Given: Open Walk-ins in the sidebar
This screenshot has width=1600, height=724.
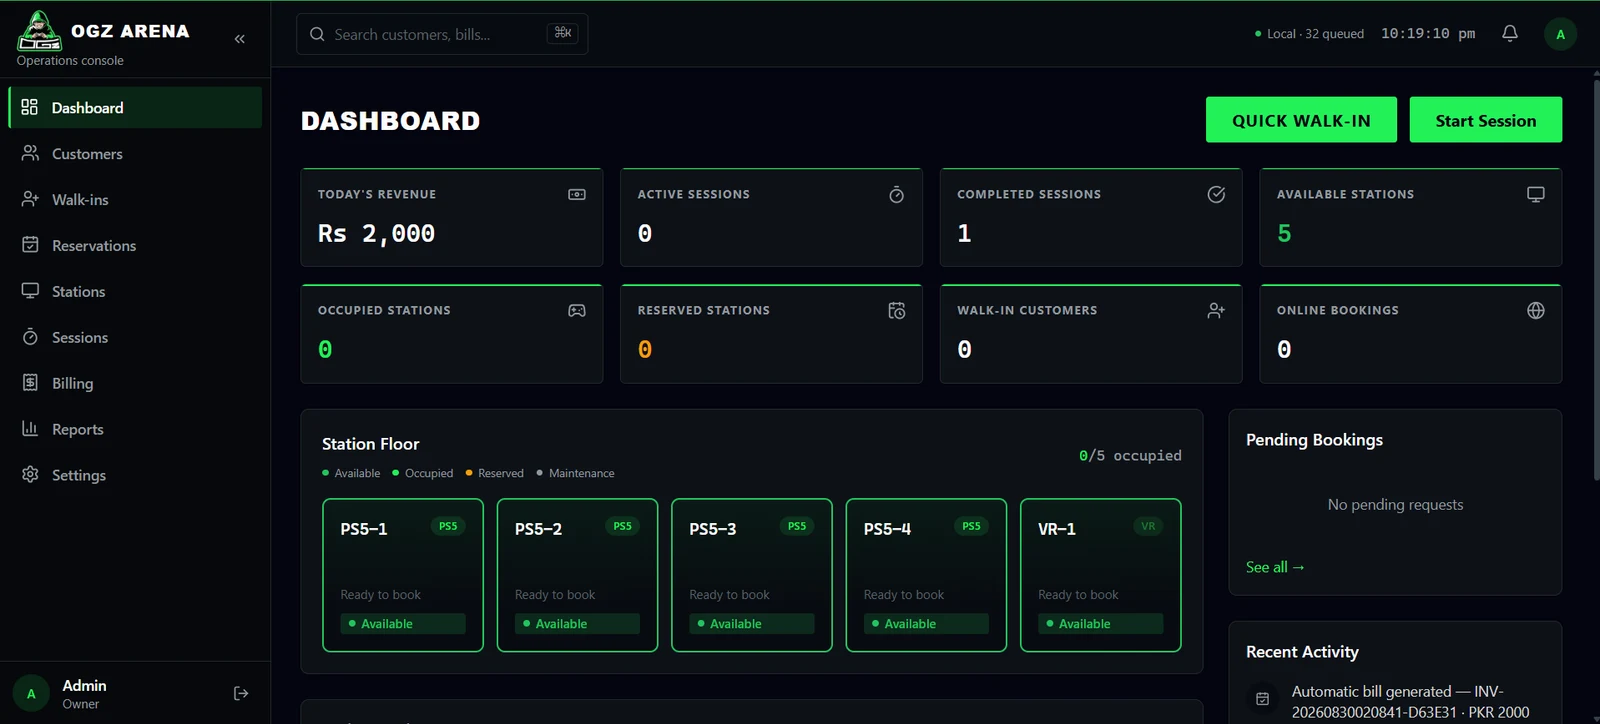Looking at the screenshot, I should (135, 199).
